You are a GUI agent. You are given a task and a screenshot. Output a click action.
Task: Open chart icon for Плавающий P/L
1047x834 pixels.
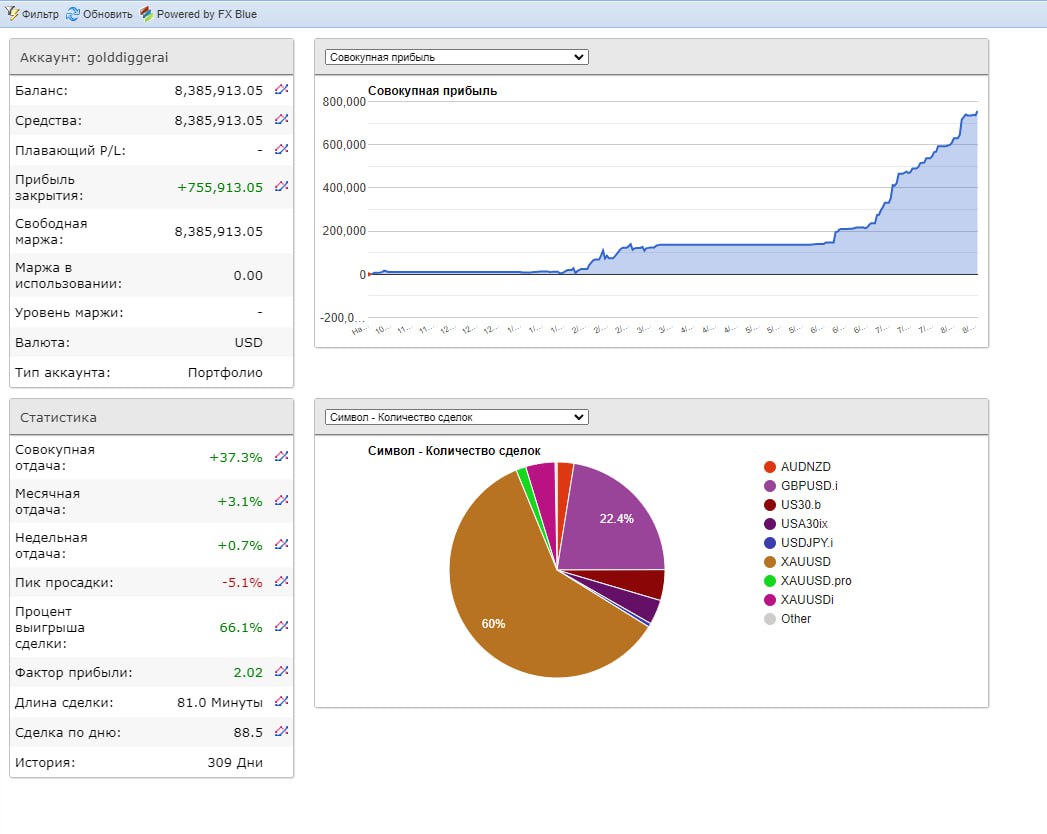tap(281, 150)
